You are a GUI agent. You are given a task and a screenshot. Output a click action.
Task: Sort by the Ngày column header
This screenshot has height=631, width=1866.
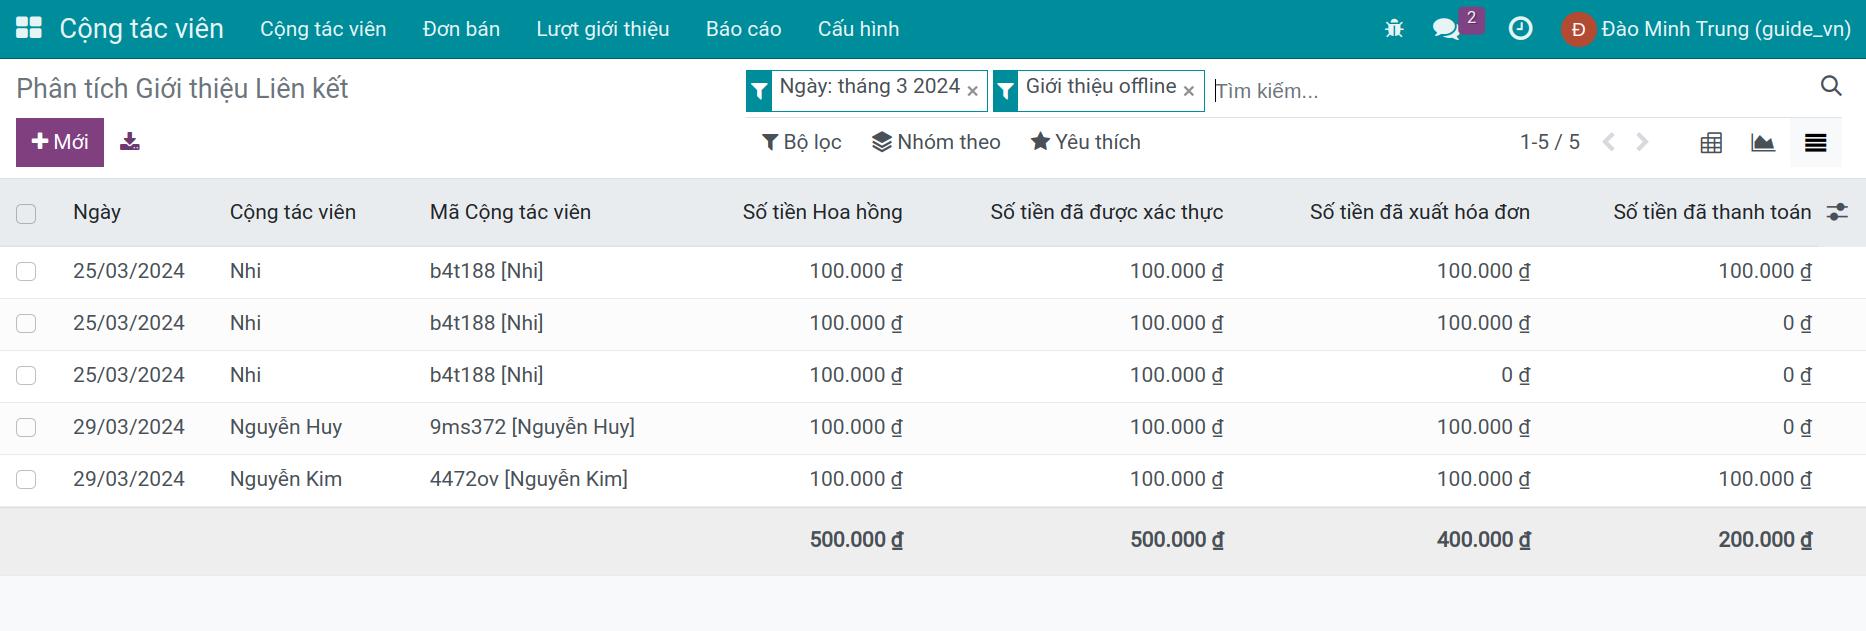pos(97,212)
